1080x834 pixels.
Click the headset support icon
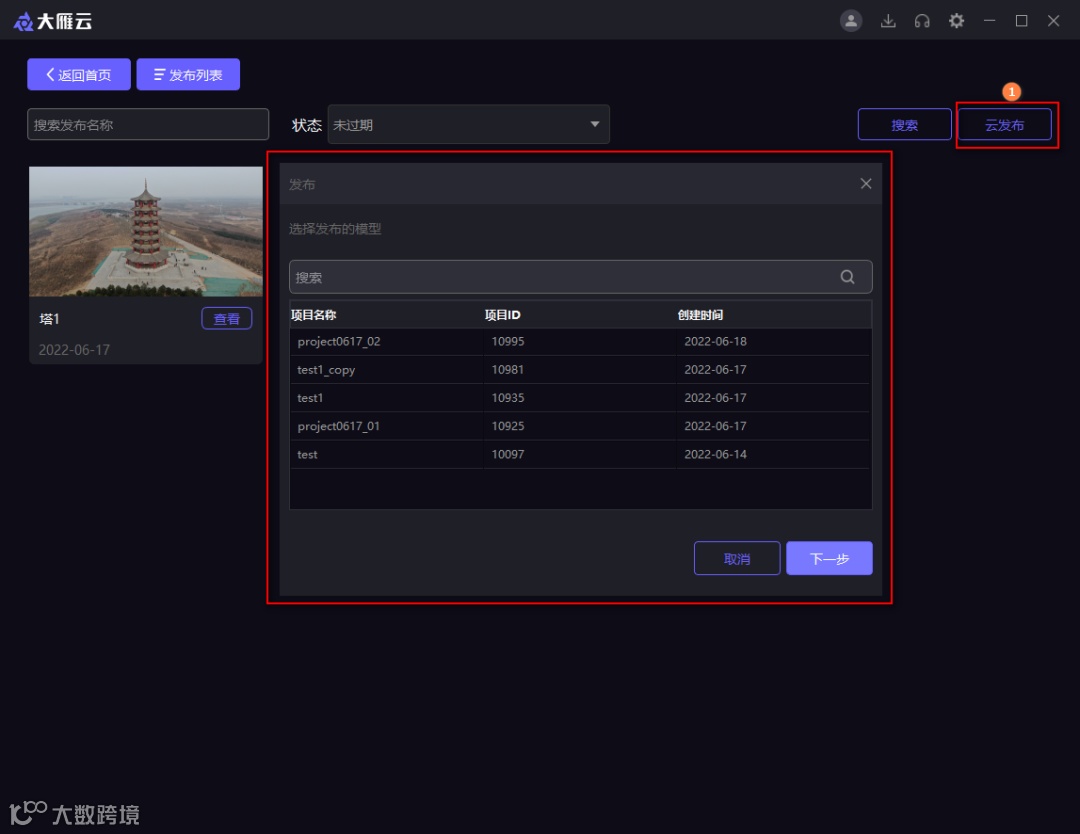922,21
